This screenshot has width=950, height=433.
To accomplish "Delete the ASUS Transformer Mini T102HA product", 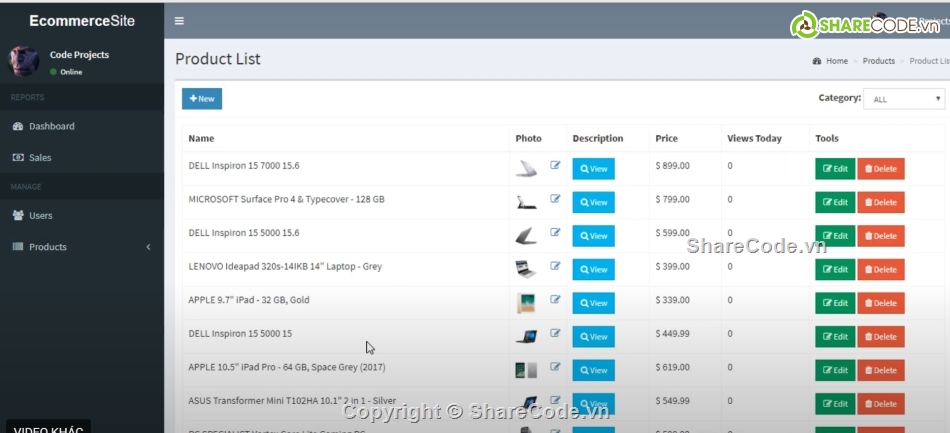I will point(881,404).
